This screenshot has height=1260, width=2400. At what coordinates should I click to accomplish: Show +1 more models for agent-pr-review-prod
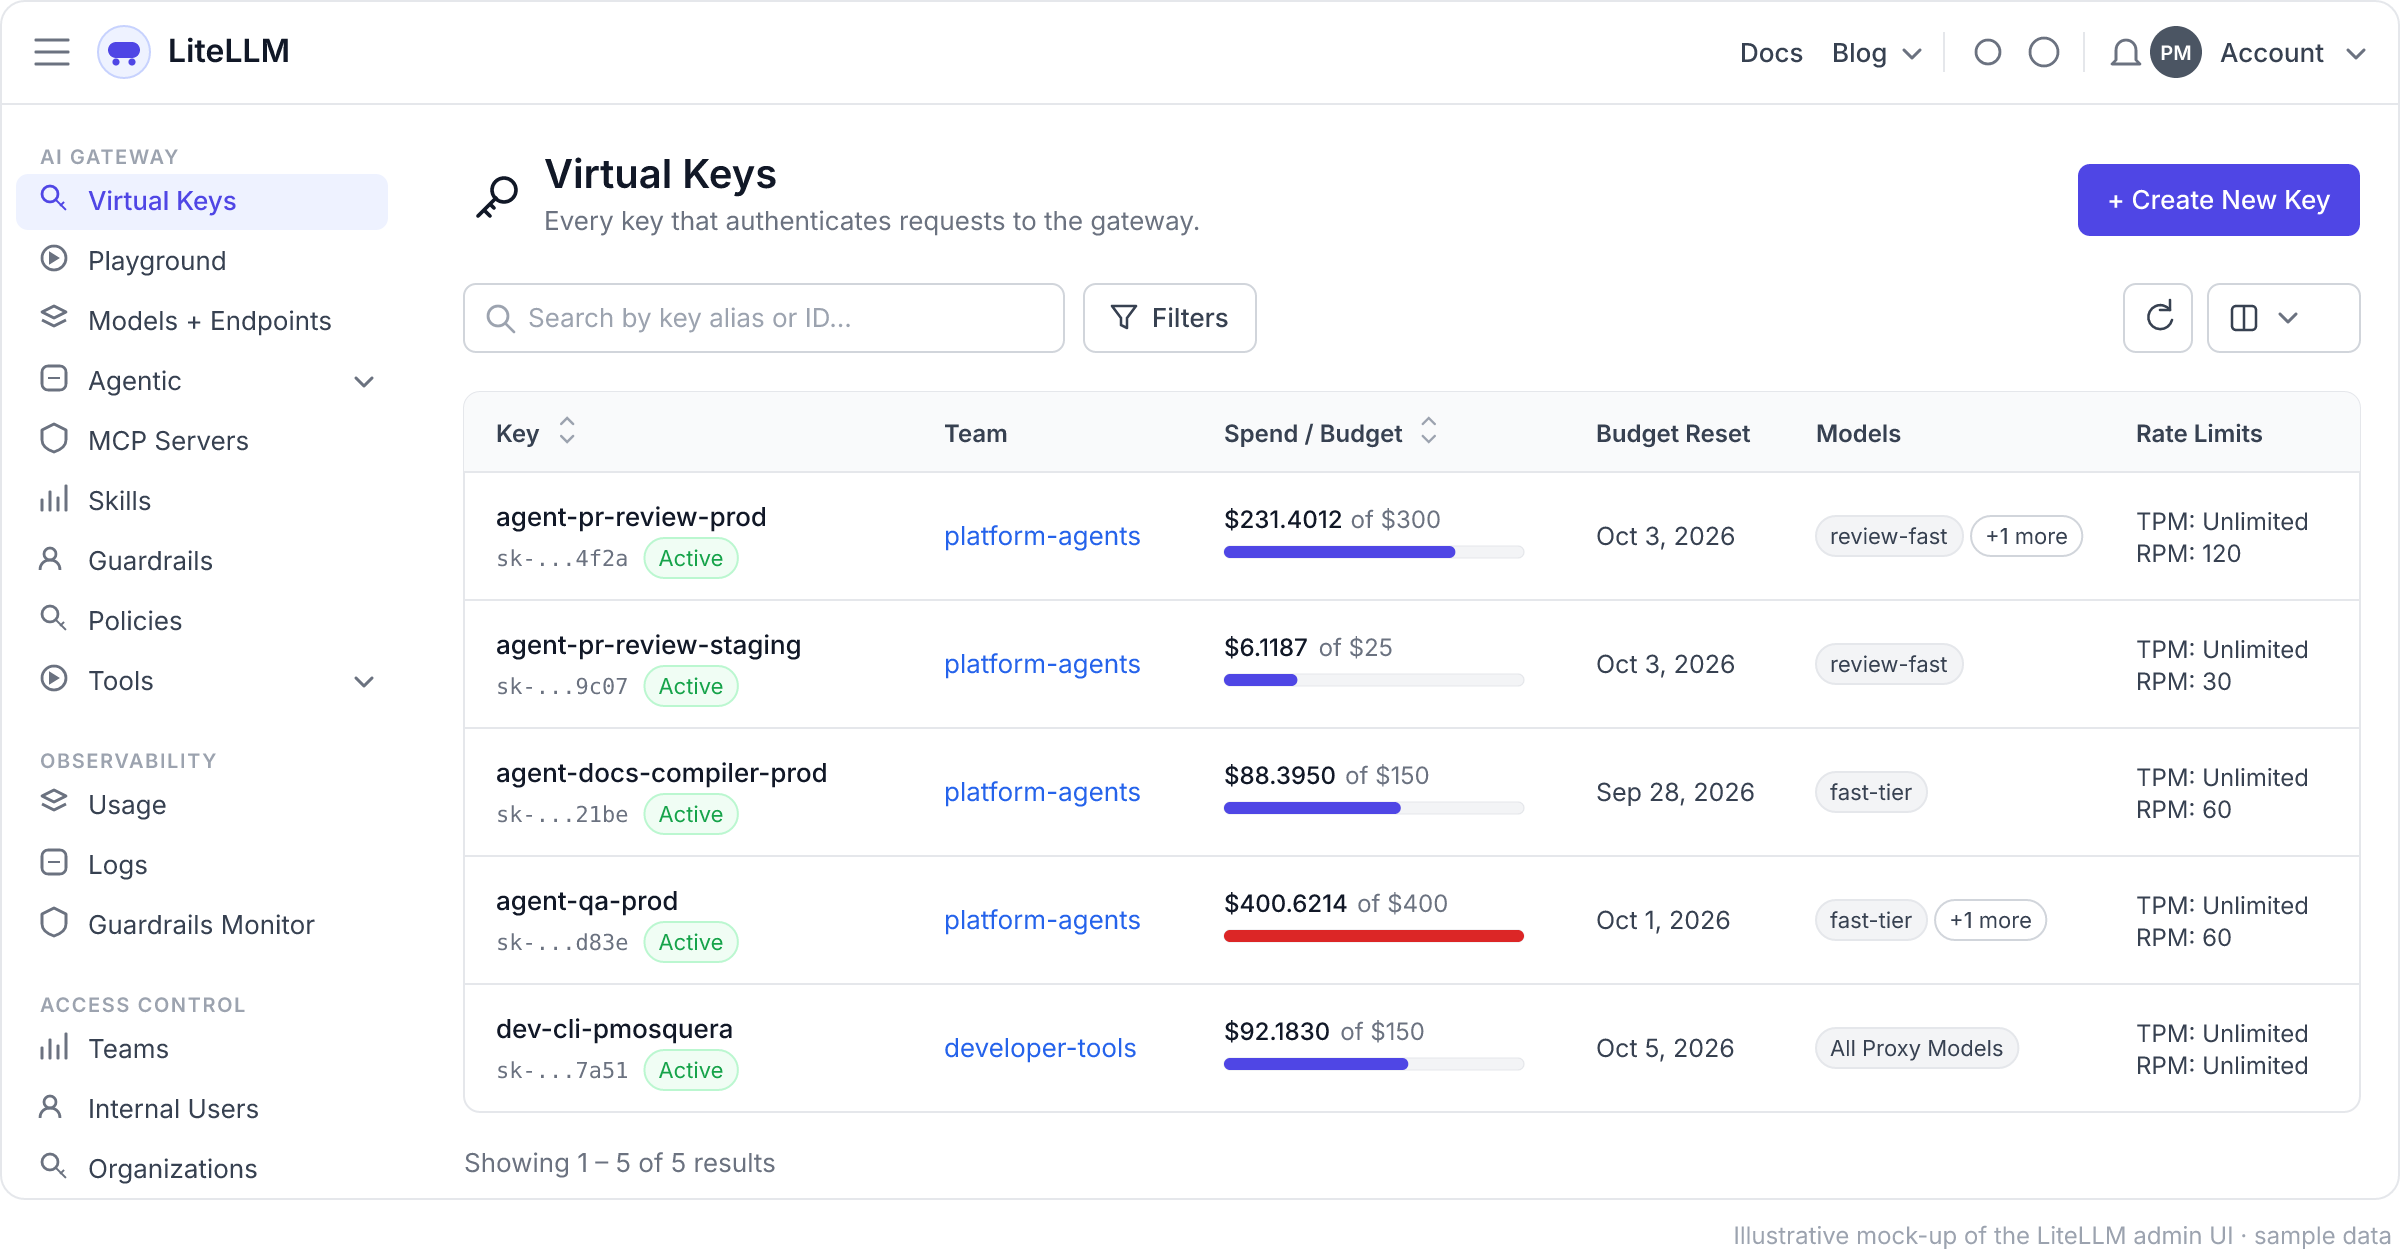tap(2026, 536)
